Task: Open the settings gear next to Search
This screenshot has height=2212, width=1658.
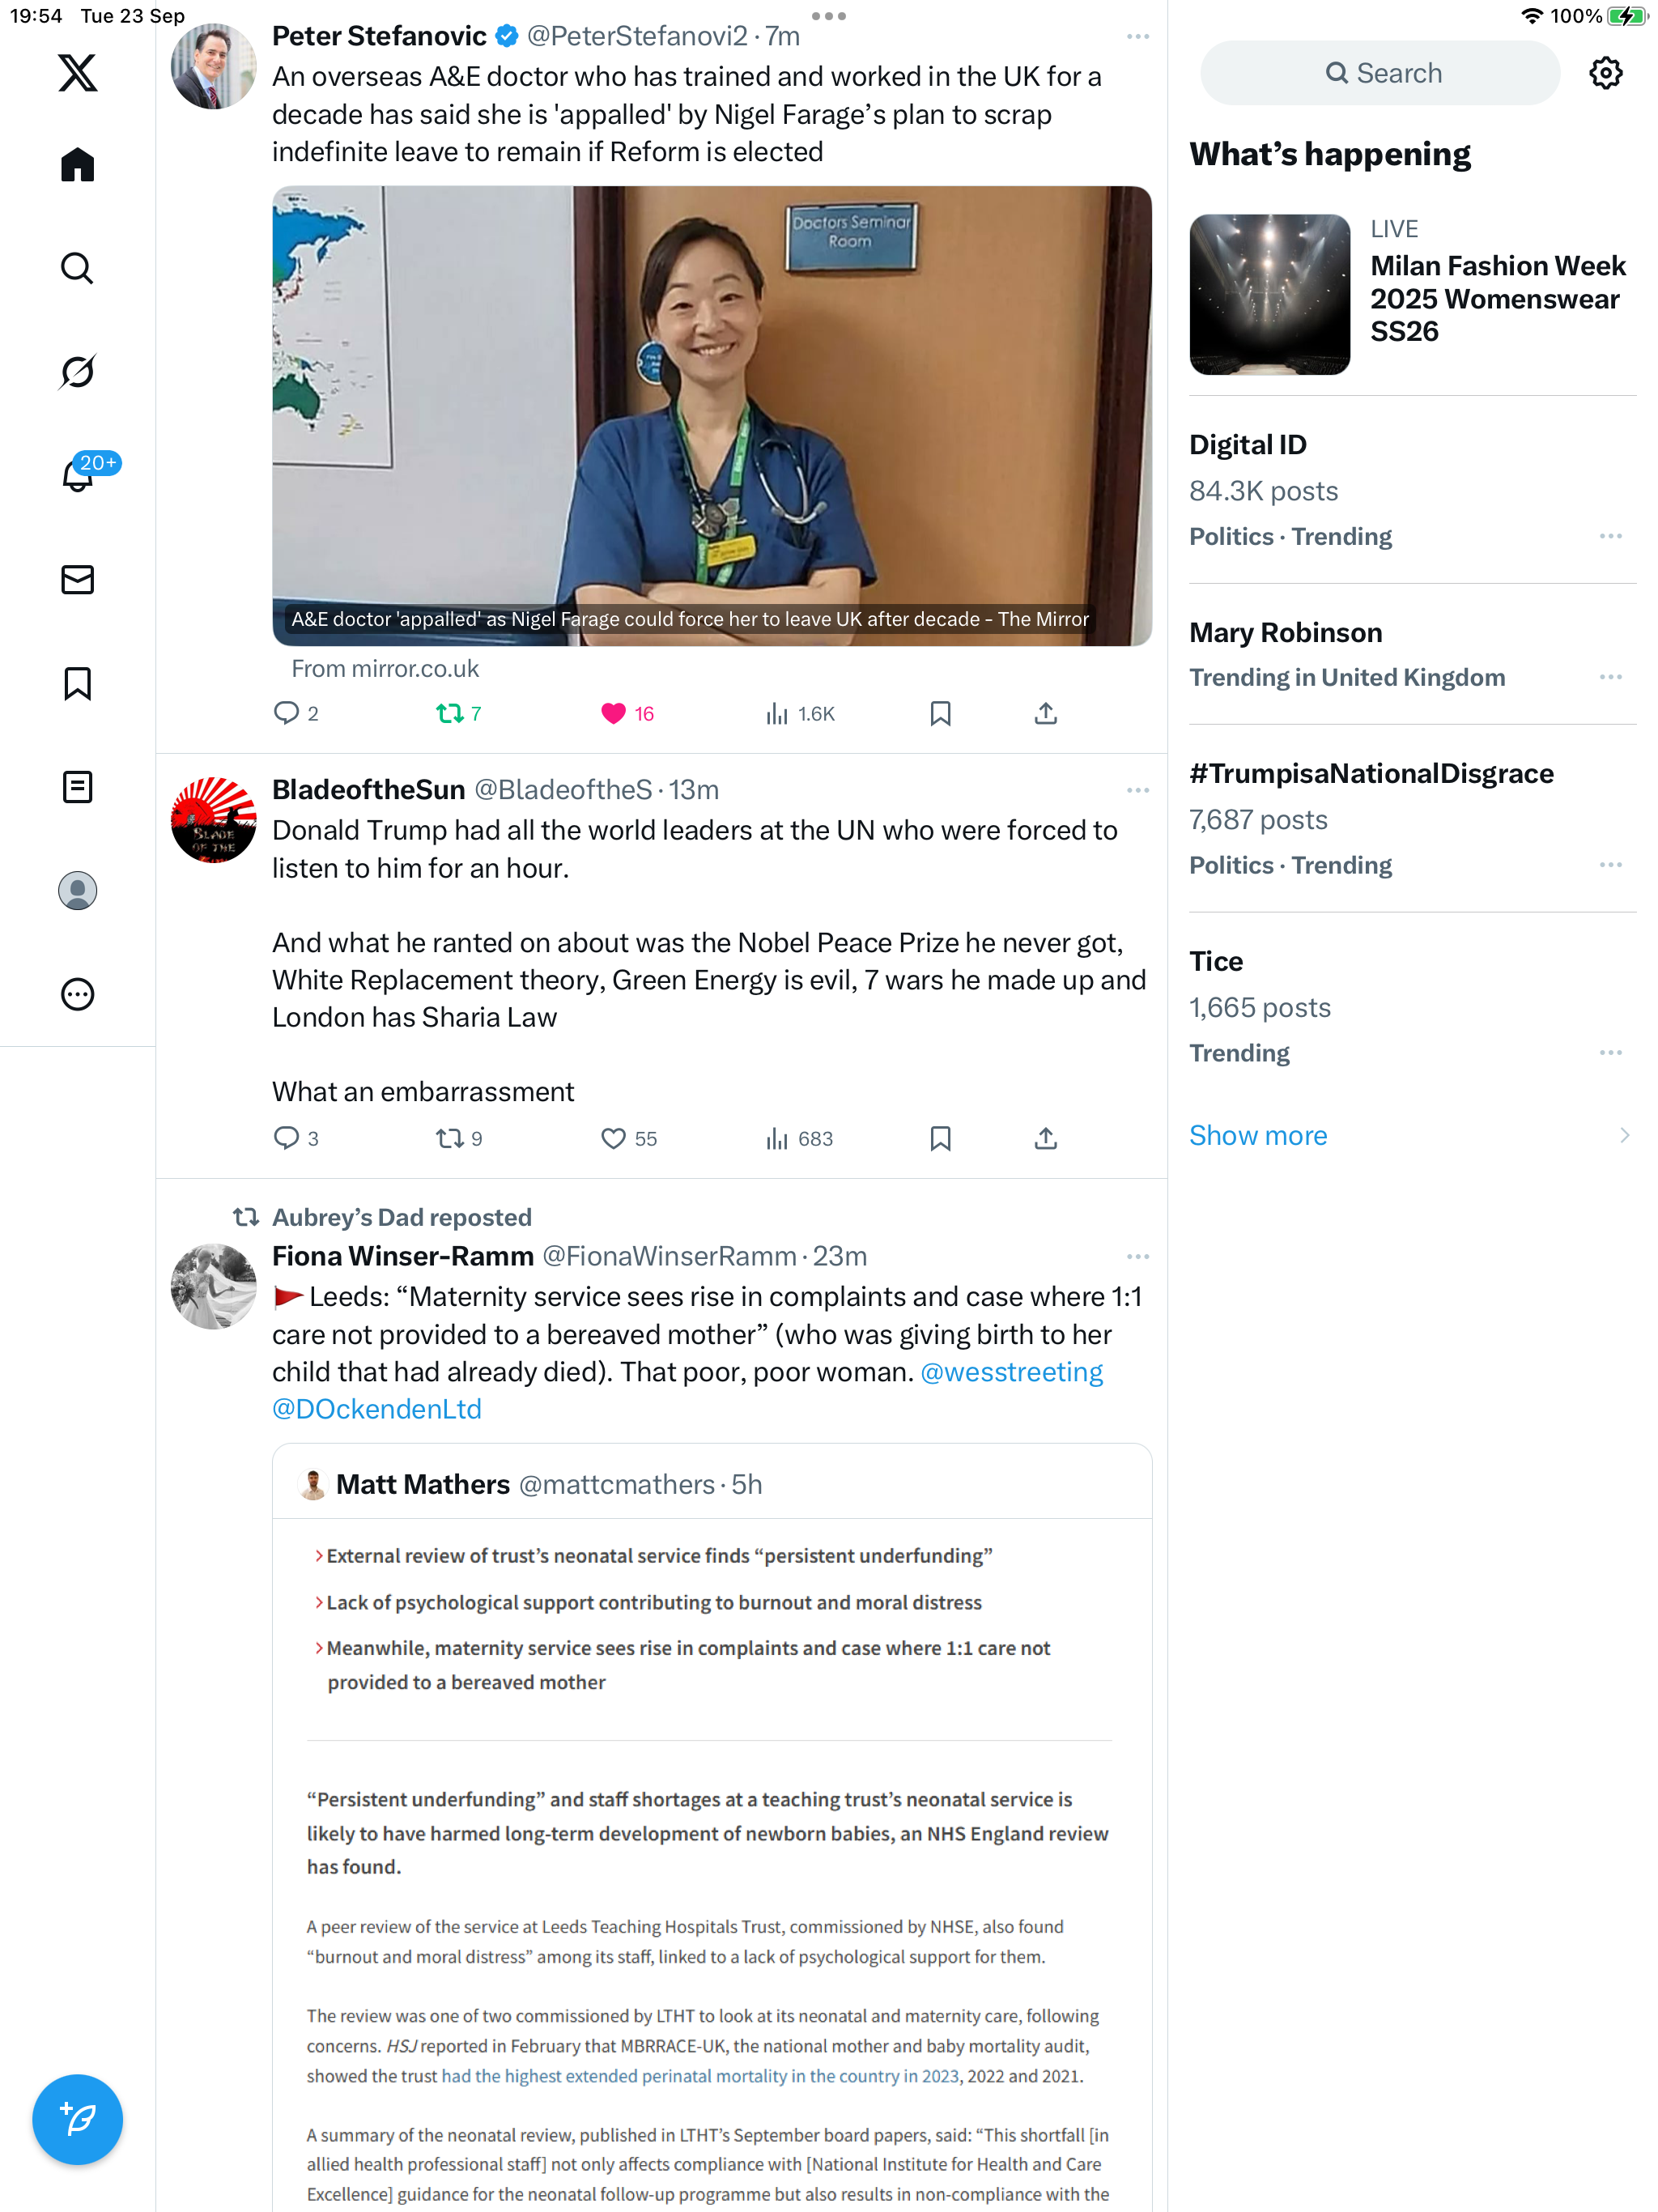Action: point(1605,73)
